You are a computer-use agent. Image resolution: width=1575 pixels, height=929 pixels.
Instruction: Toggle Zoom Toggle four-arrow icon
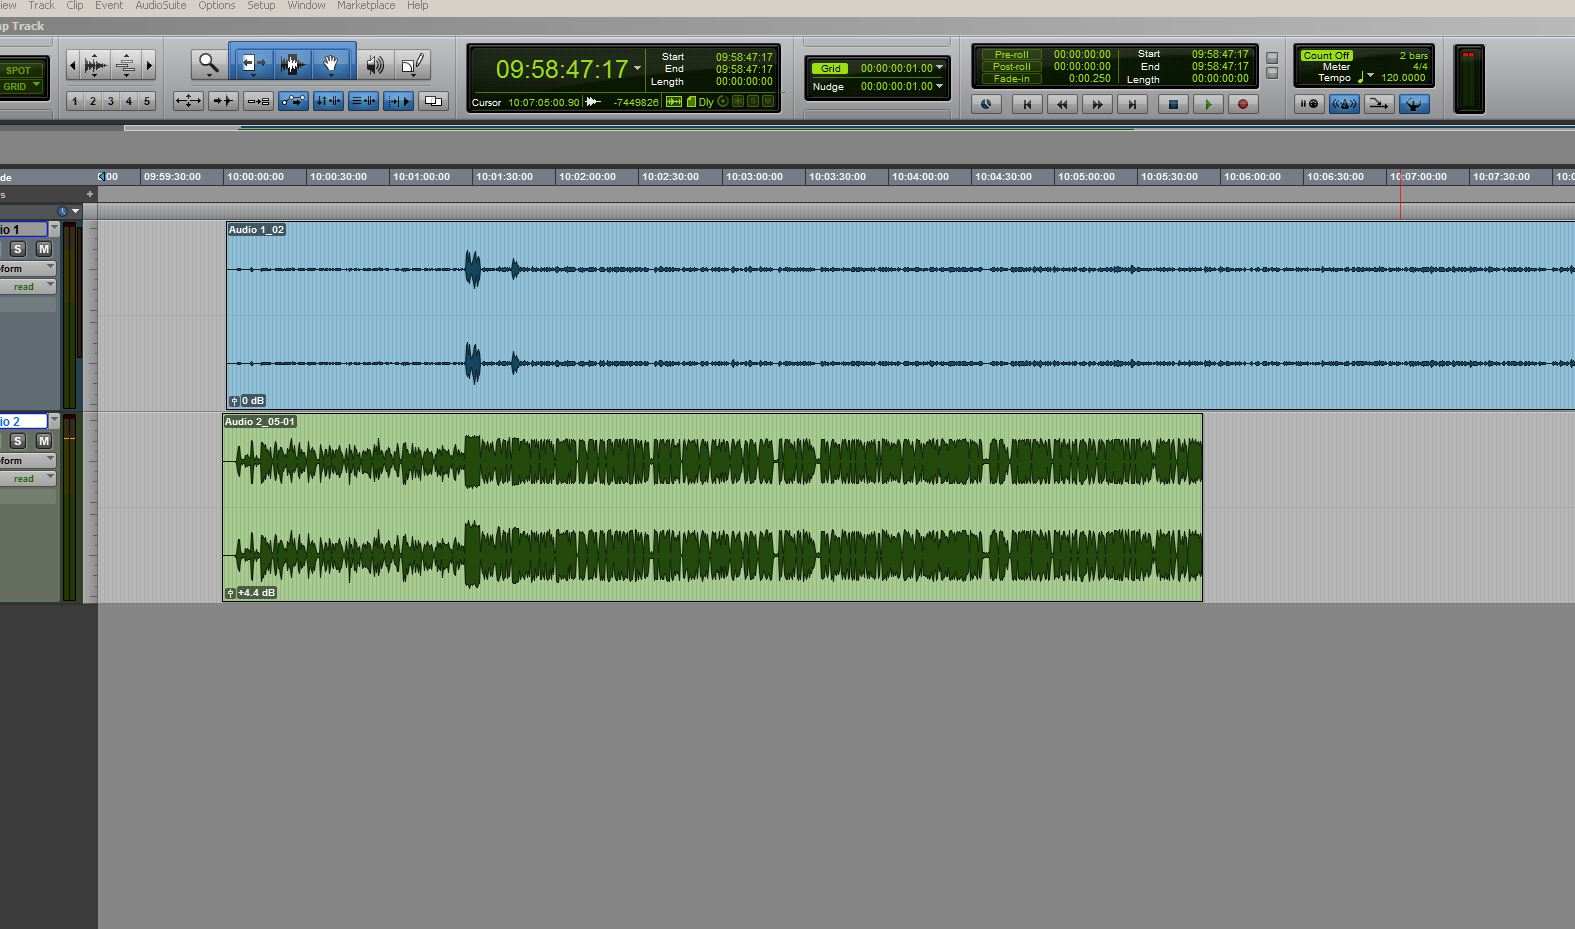coord(188,101)
